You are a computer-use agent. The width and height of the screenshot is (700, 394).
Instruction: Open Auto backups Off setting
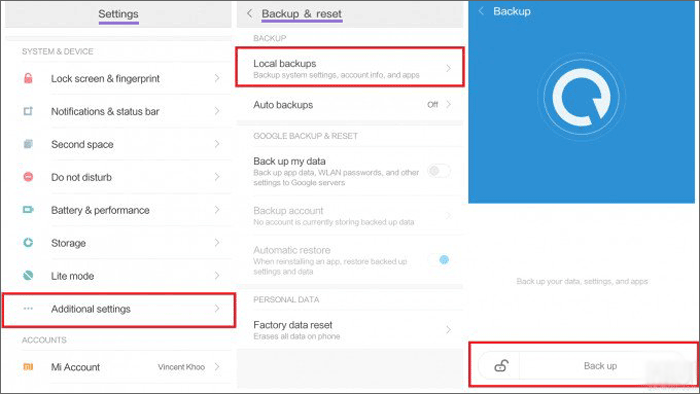pyautogui.click(x=350, y=105)
